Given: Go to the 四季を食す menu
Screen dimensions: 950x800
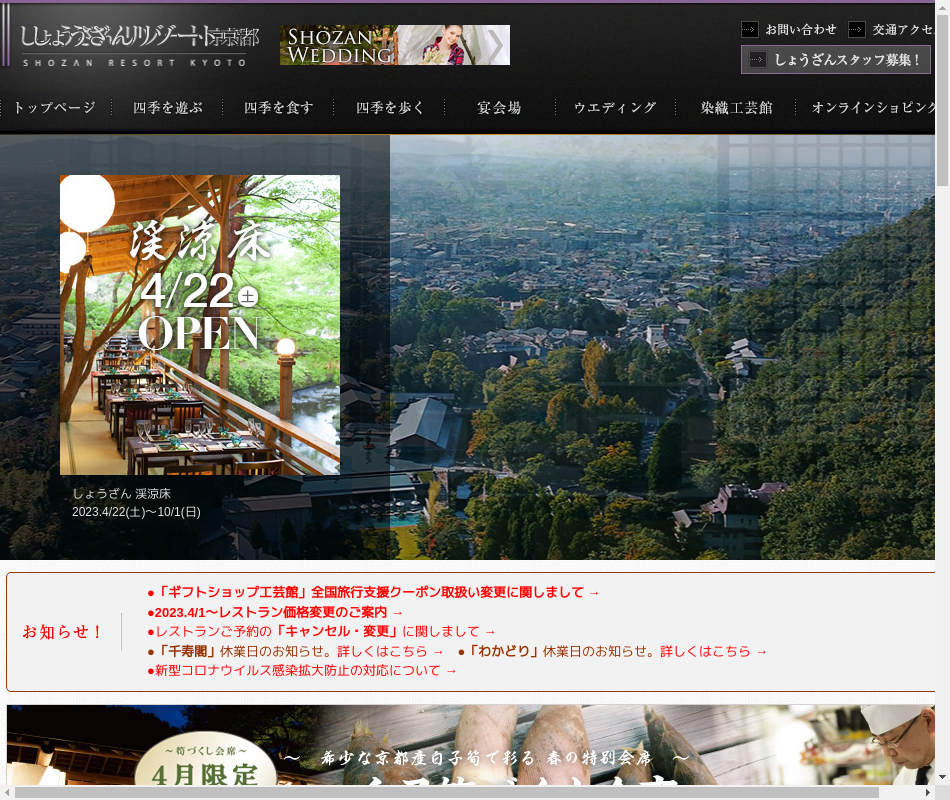Looking at the screenshot, I should point(279,108).
